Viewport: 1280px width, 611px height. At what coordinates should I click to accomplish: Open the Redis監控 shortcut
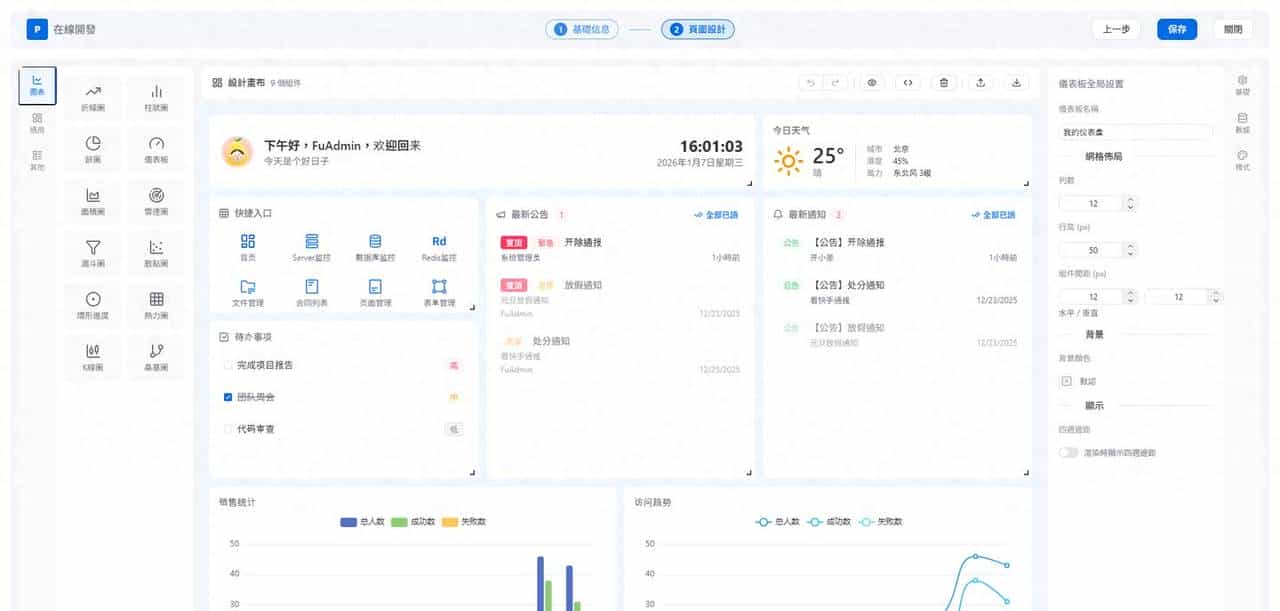click(x=439, y=247)
